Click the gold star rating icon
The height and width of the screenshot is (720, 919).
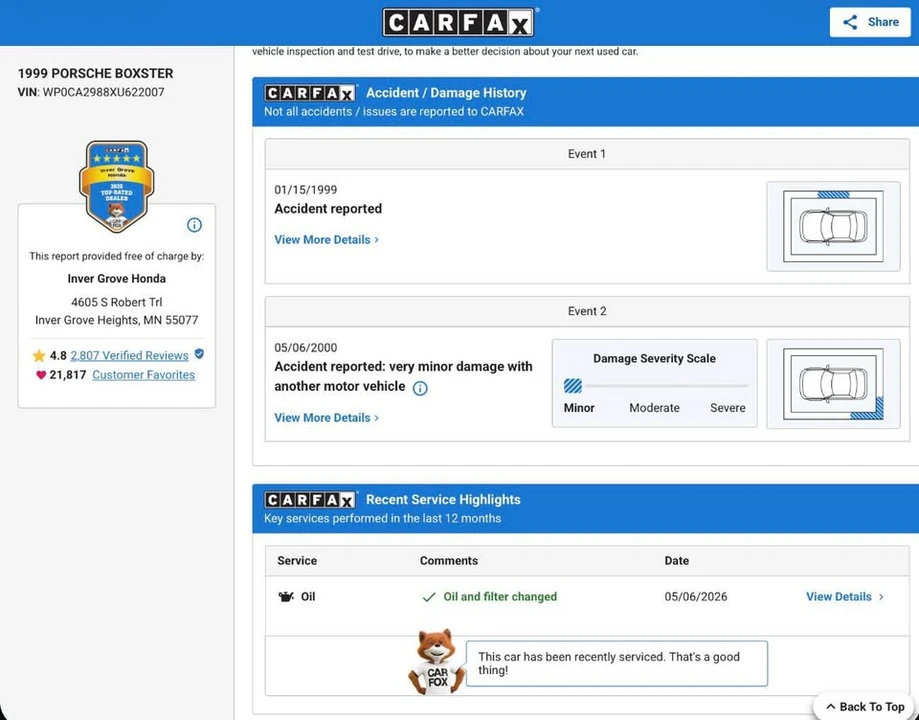(x=39, y=355)
